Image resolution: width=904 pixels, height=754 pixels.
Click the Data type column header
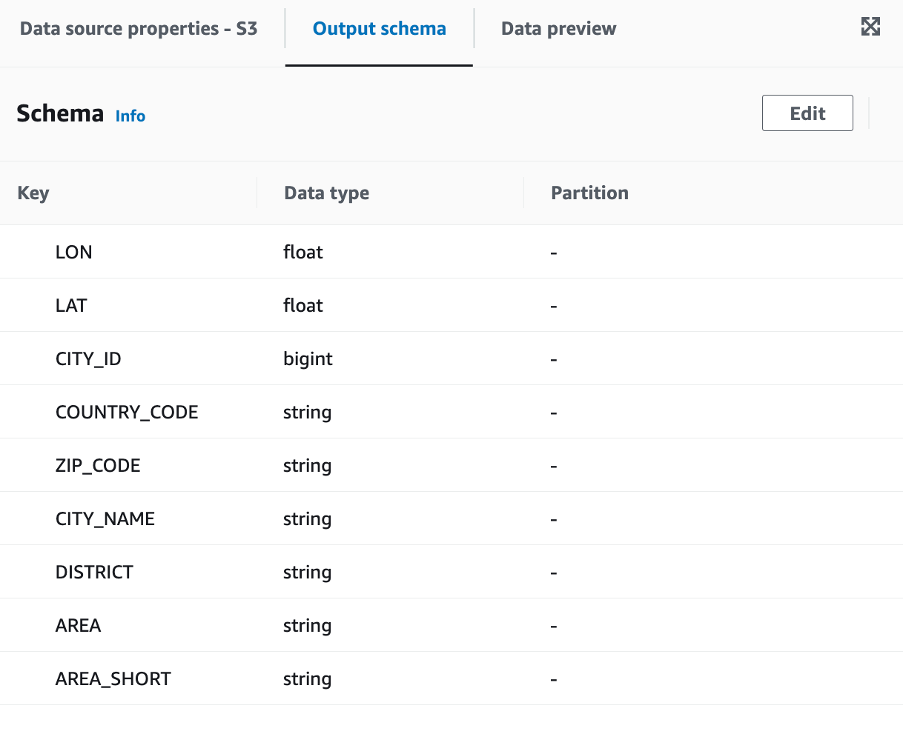coord(326,193)
